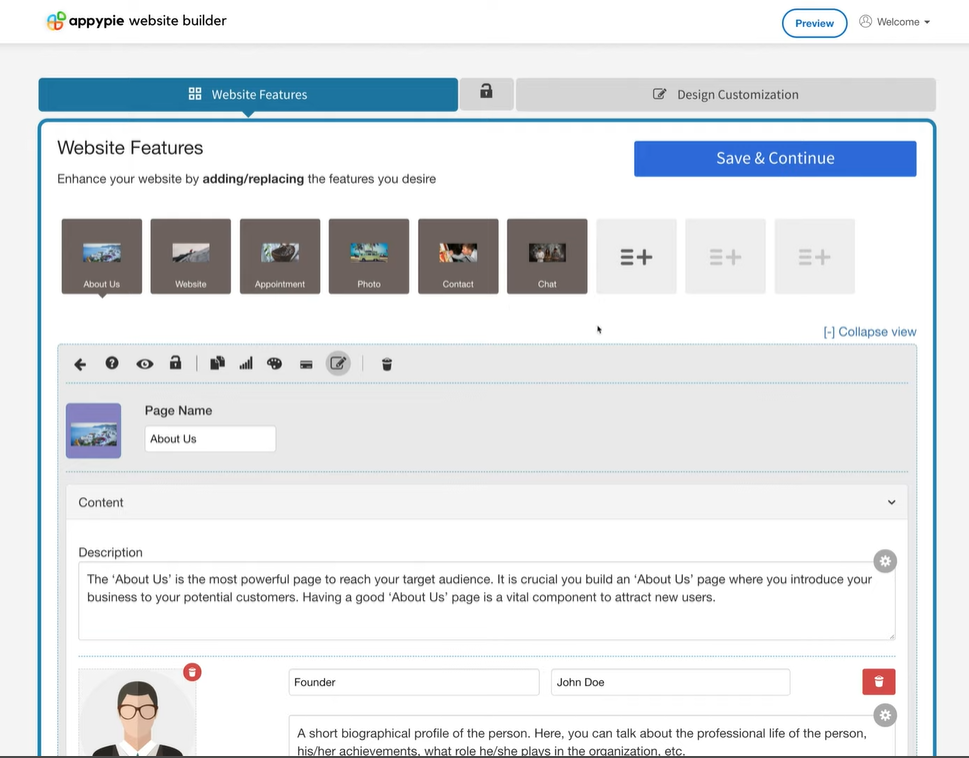The image size is (969, 758).
Task: Delete page using toolbar trash icon
Action: (387, 364)
